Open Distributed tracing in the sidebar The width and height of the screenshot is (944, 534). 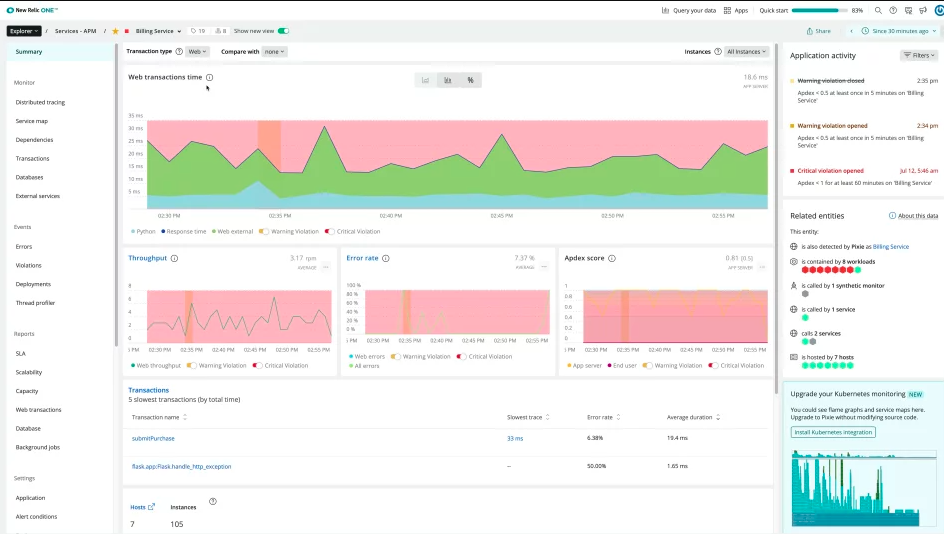pyautogui.click(x=40, y=102)
